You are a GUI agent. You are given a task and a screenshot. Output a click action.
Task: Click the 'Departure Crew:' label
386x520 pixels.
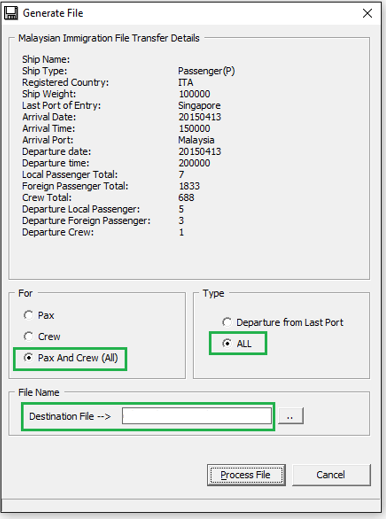pyautogui.click(x=58, y=232)
